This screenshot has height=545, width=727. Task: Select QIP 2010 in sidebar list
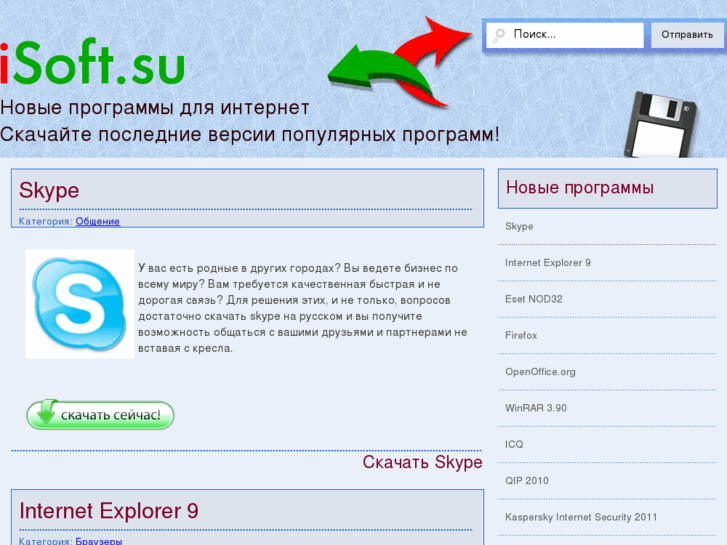click(x=527, y=481)
